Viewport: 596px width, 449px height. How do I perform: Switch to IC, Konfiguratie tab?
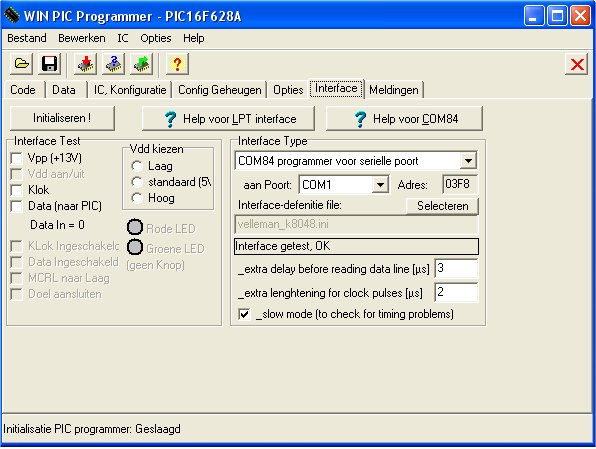pos(130,90)
